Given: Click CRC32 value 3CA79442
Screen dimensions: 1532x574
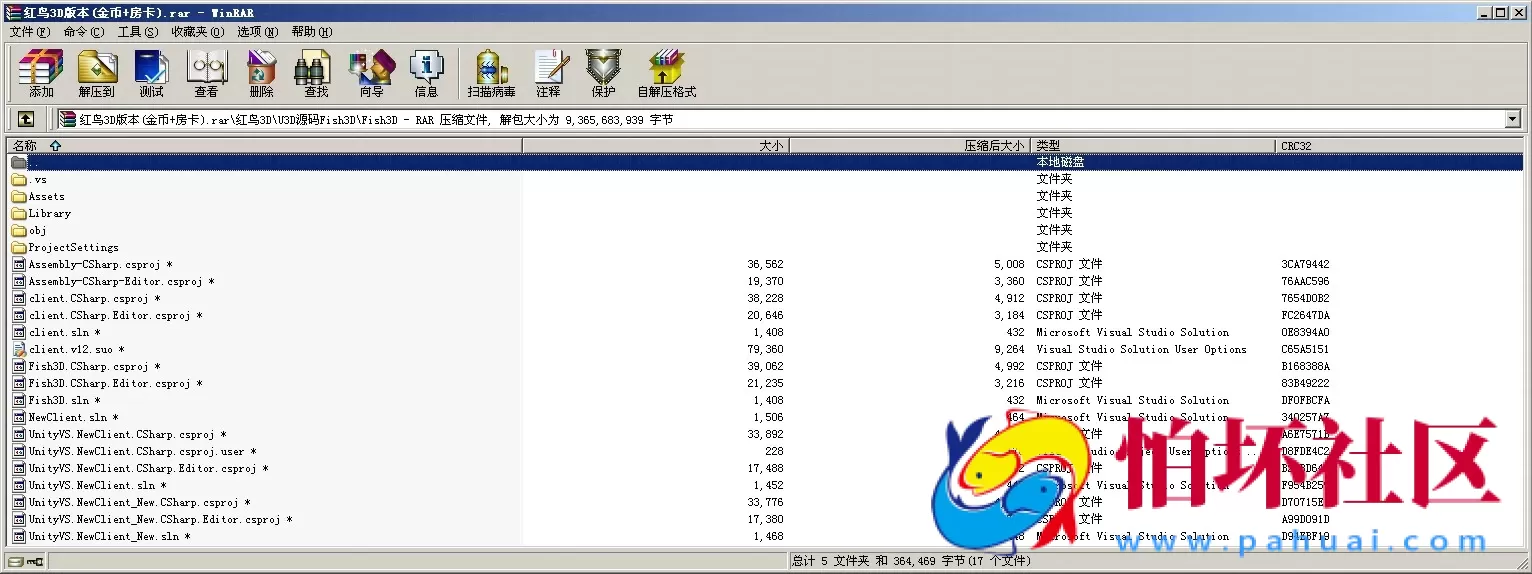Looking at the screenshot, I should coord(1305,265).
